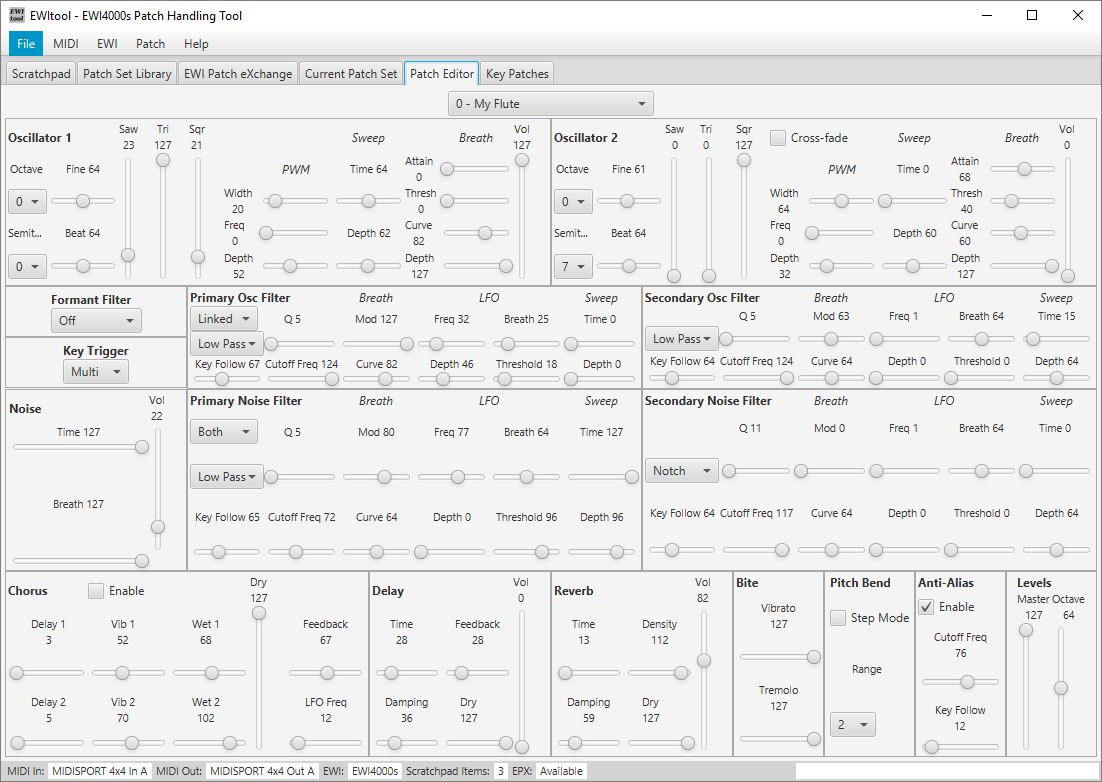The width and height of the screenshot is (1102, 782).
Task: Enable the Oscillator 2 Cross-fade checkbox
Action: pos(778,138)
